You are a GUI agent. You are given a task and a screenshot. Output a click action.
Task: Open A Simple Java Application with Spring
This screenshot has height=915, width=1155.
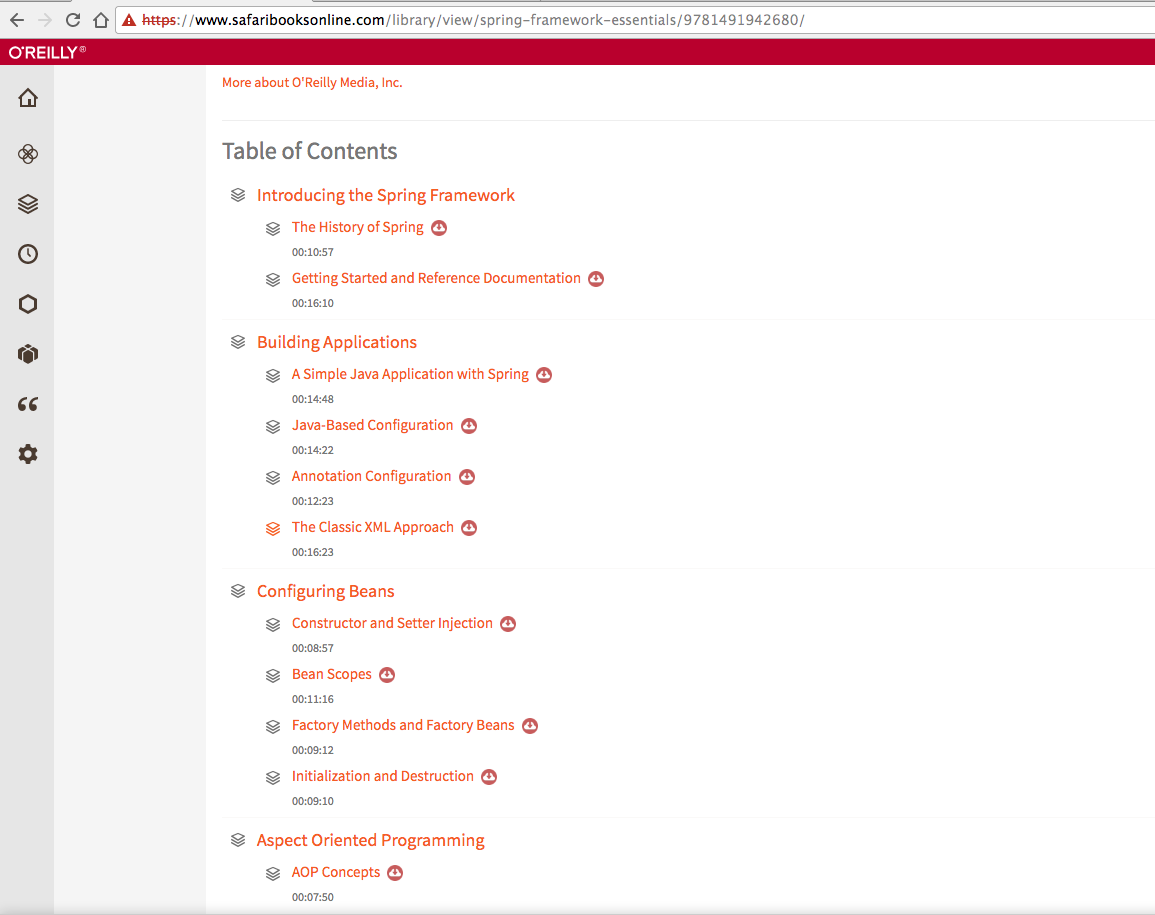click(x=410, y=374)
